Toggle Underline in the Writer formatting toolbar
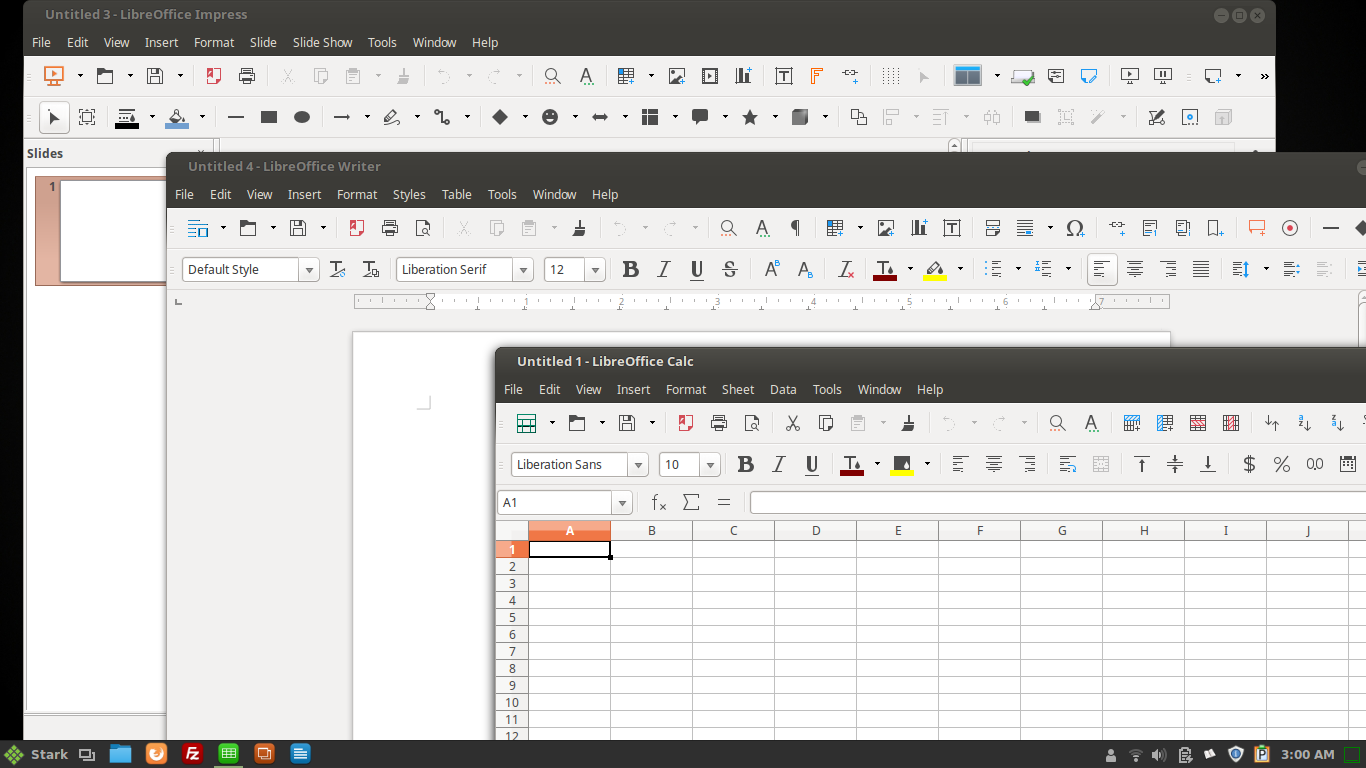Viewport: 1366px width, 768px height. [696, 269]
